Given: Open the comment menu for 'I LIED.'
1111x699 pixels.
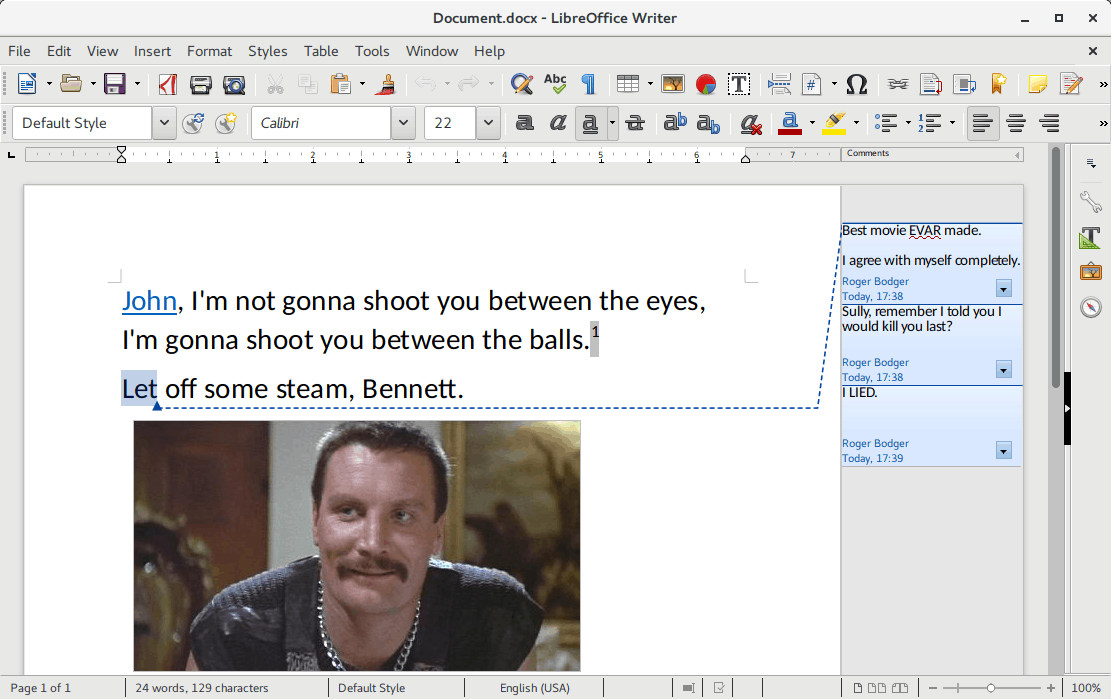Looking at the screenshot, I should click(x=1003, y=450).
